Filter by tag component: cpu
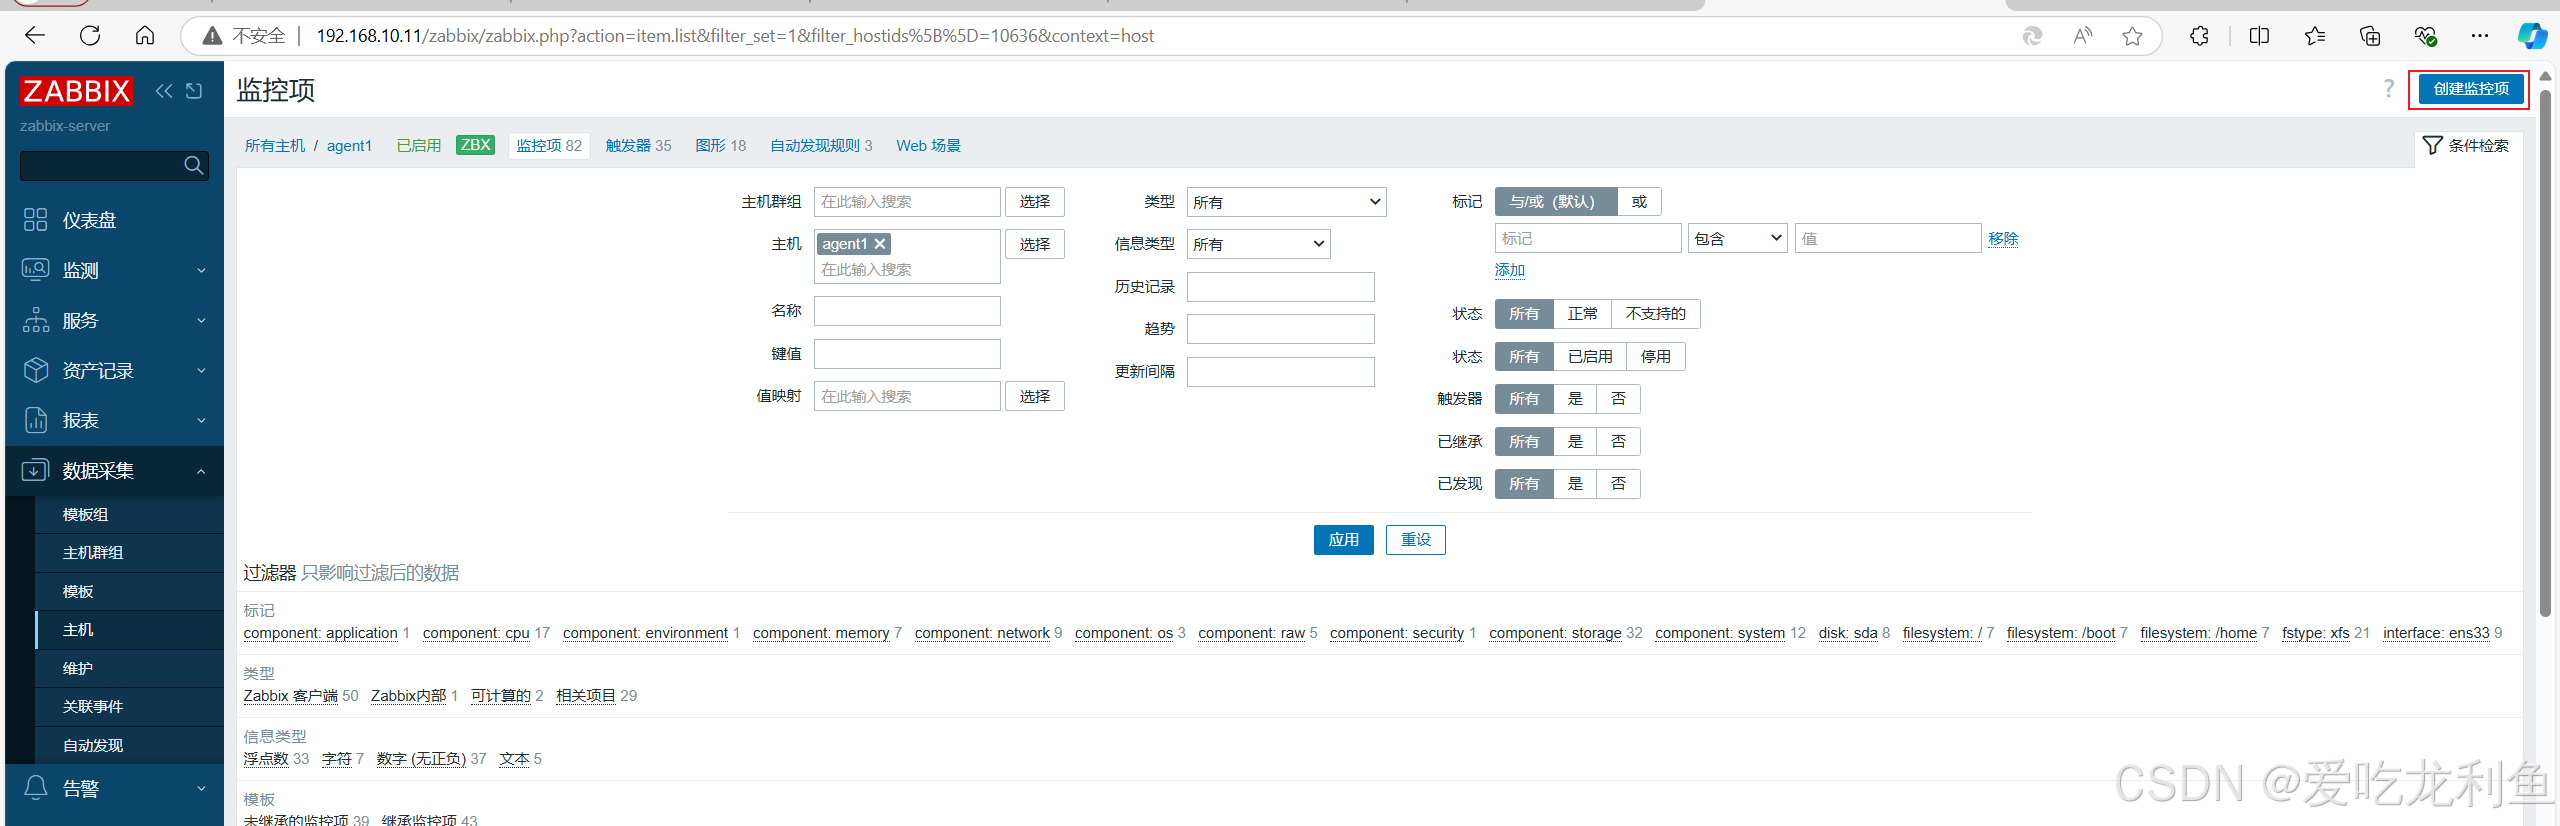 (x=476, y=633)
